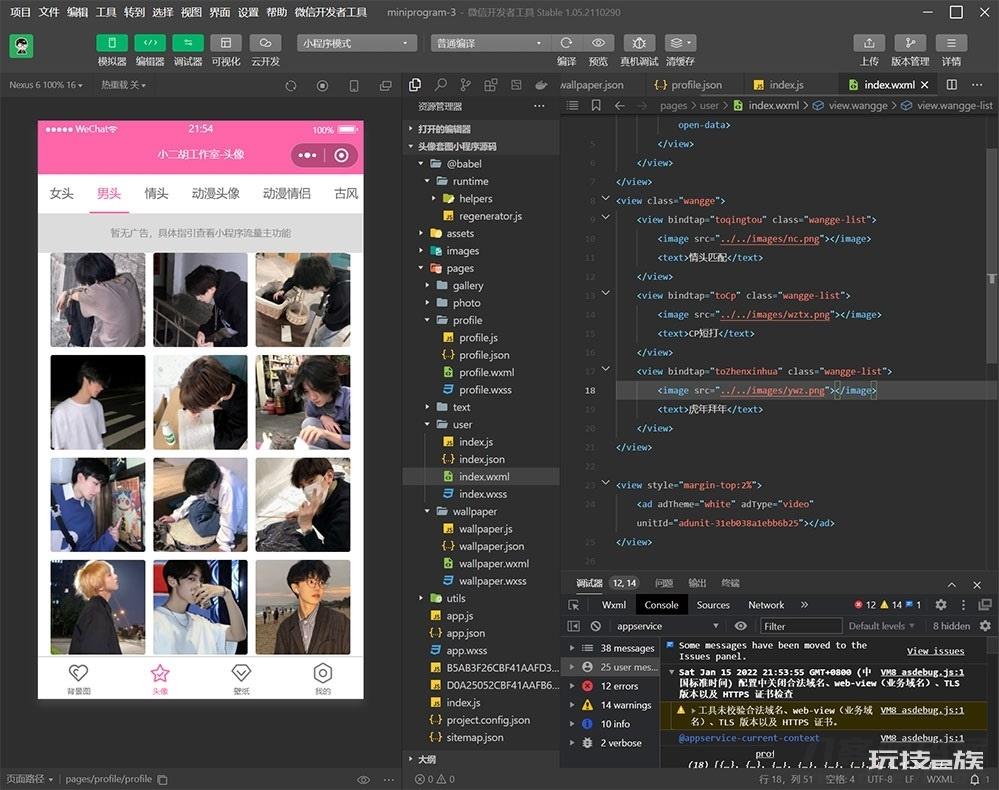Toggle the console live expression eye
This screenshot has height=790, width=999.
pyautogui.click(x=740, y=626)
